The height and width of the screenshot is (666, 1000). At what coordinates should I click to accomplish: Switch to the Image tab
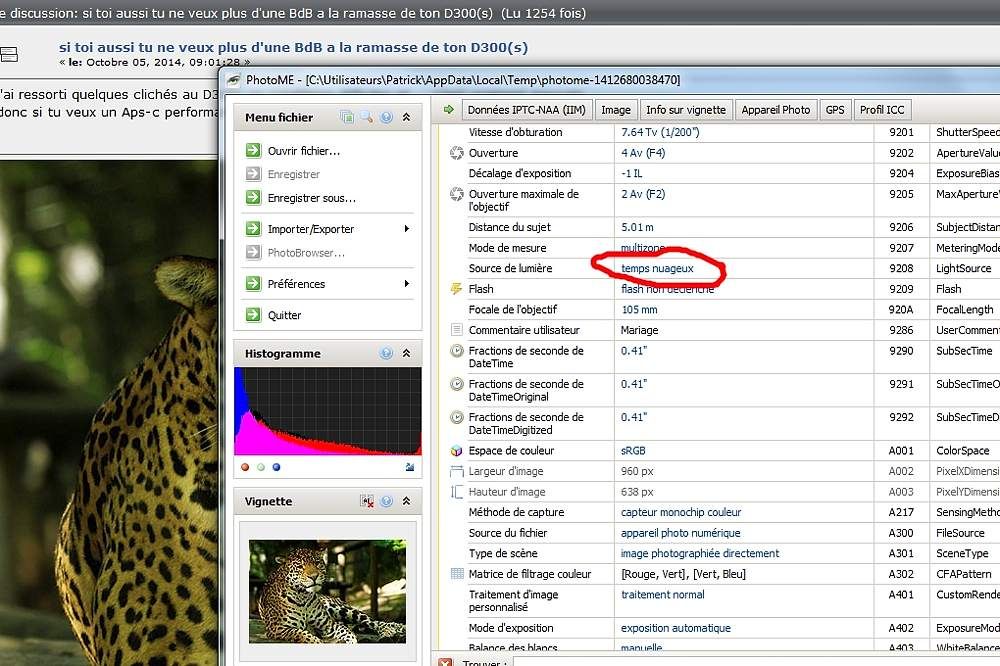(x=616, y=110)
